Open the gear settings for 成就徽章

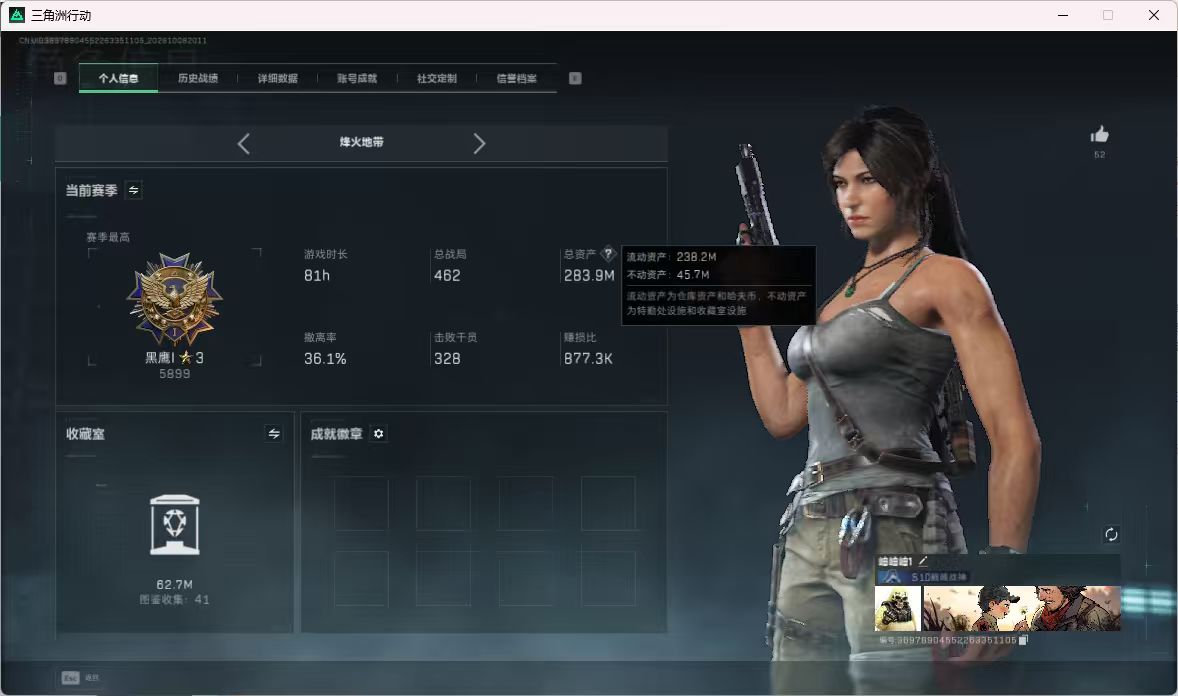coord(379,434)
